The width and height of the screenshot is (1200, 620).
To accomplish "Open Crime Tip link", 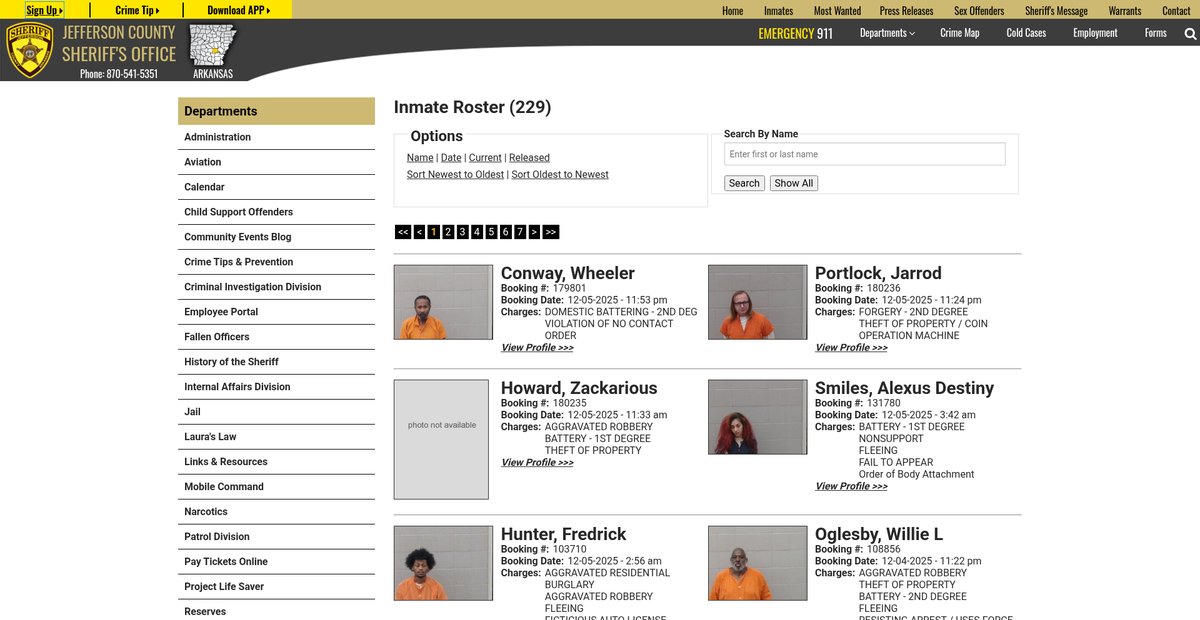I will pos(137,10).
